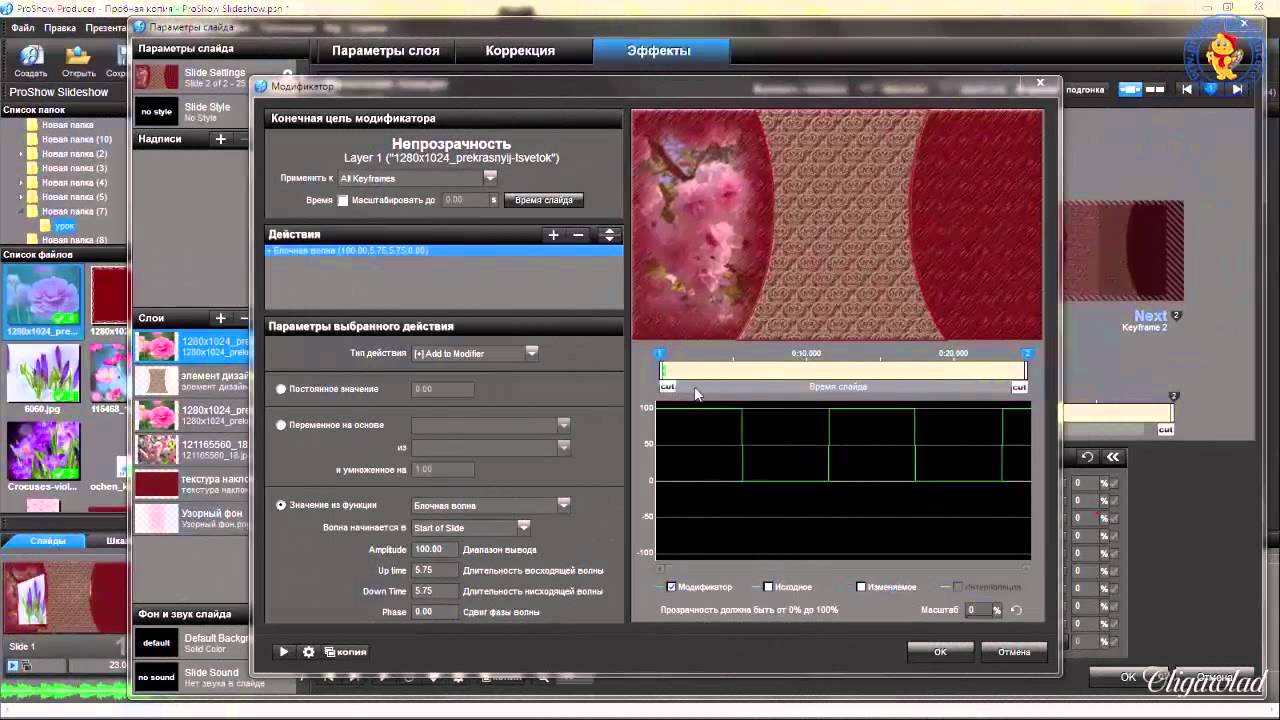Click the Создать toolbar icon
Viewport: 1280px width, 720px height.
click(31, 61)
